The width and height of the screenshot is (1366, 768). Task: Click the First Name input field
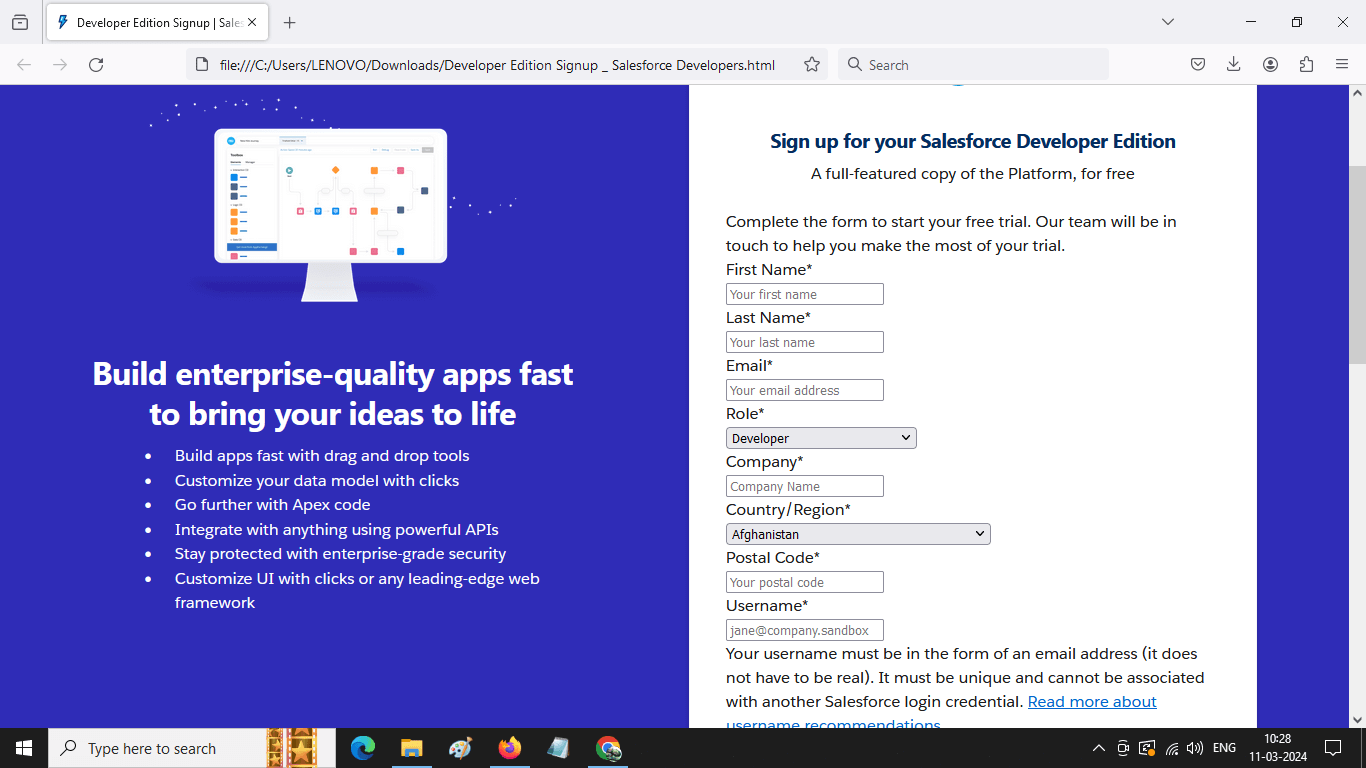pos(804,293)
